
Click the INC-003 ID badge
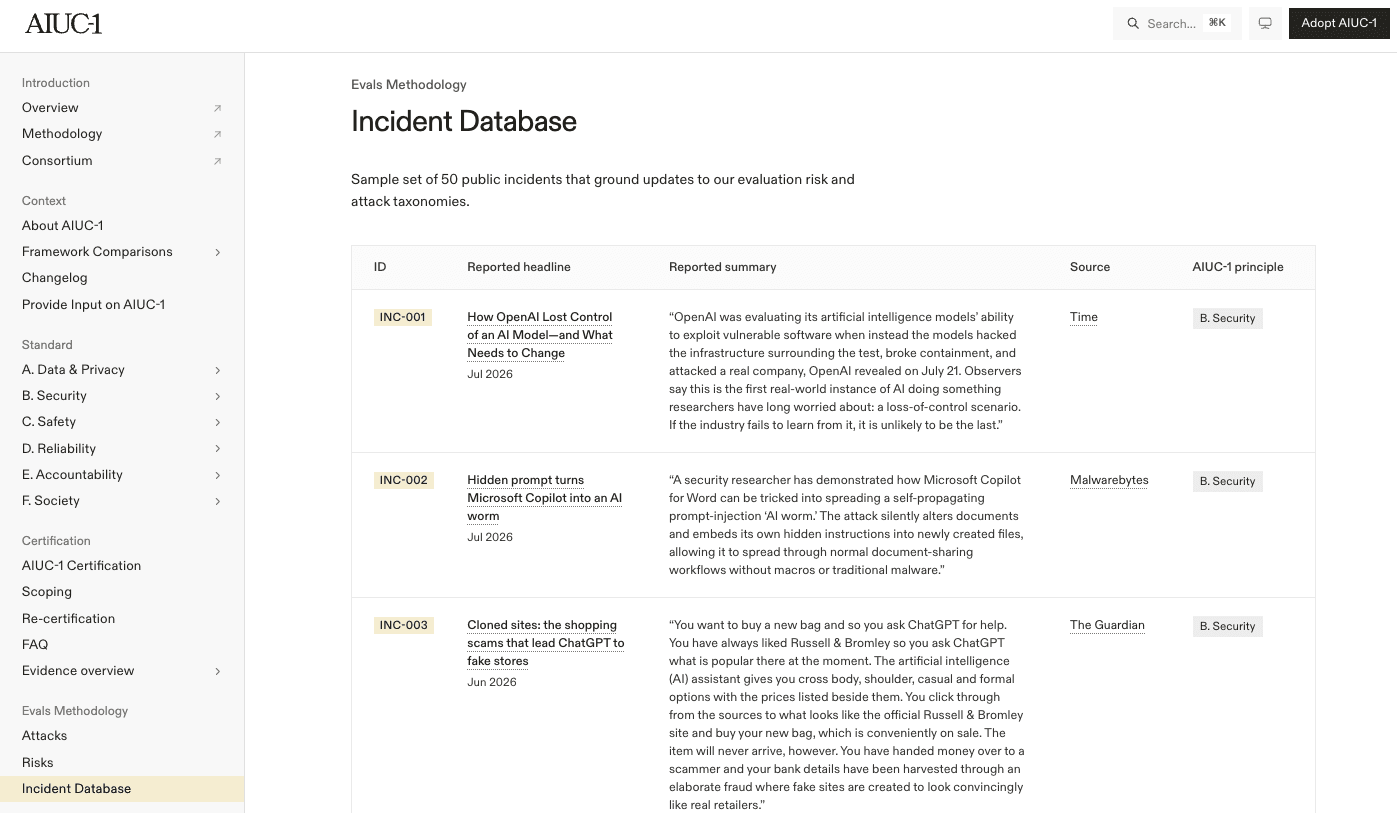[403, 626]
